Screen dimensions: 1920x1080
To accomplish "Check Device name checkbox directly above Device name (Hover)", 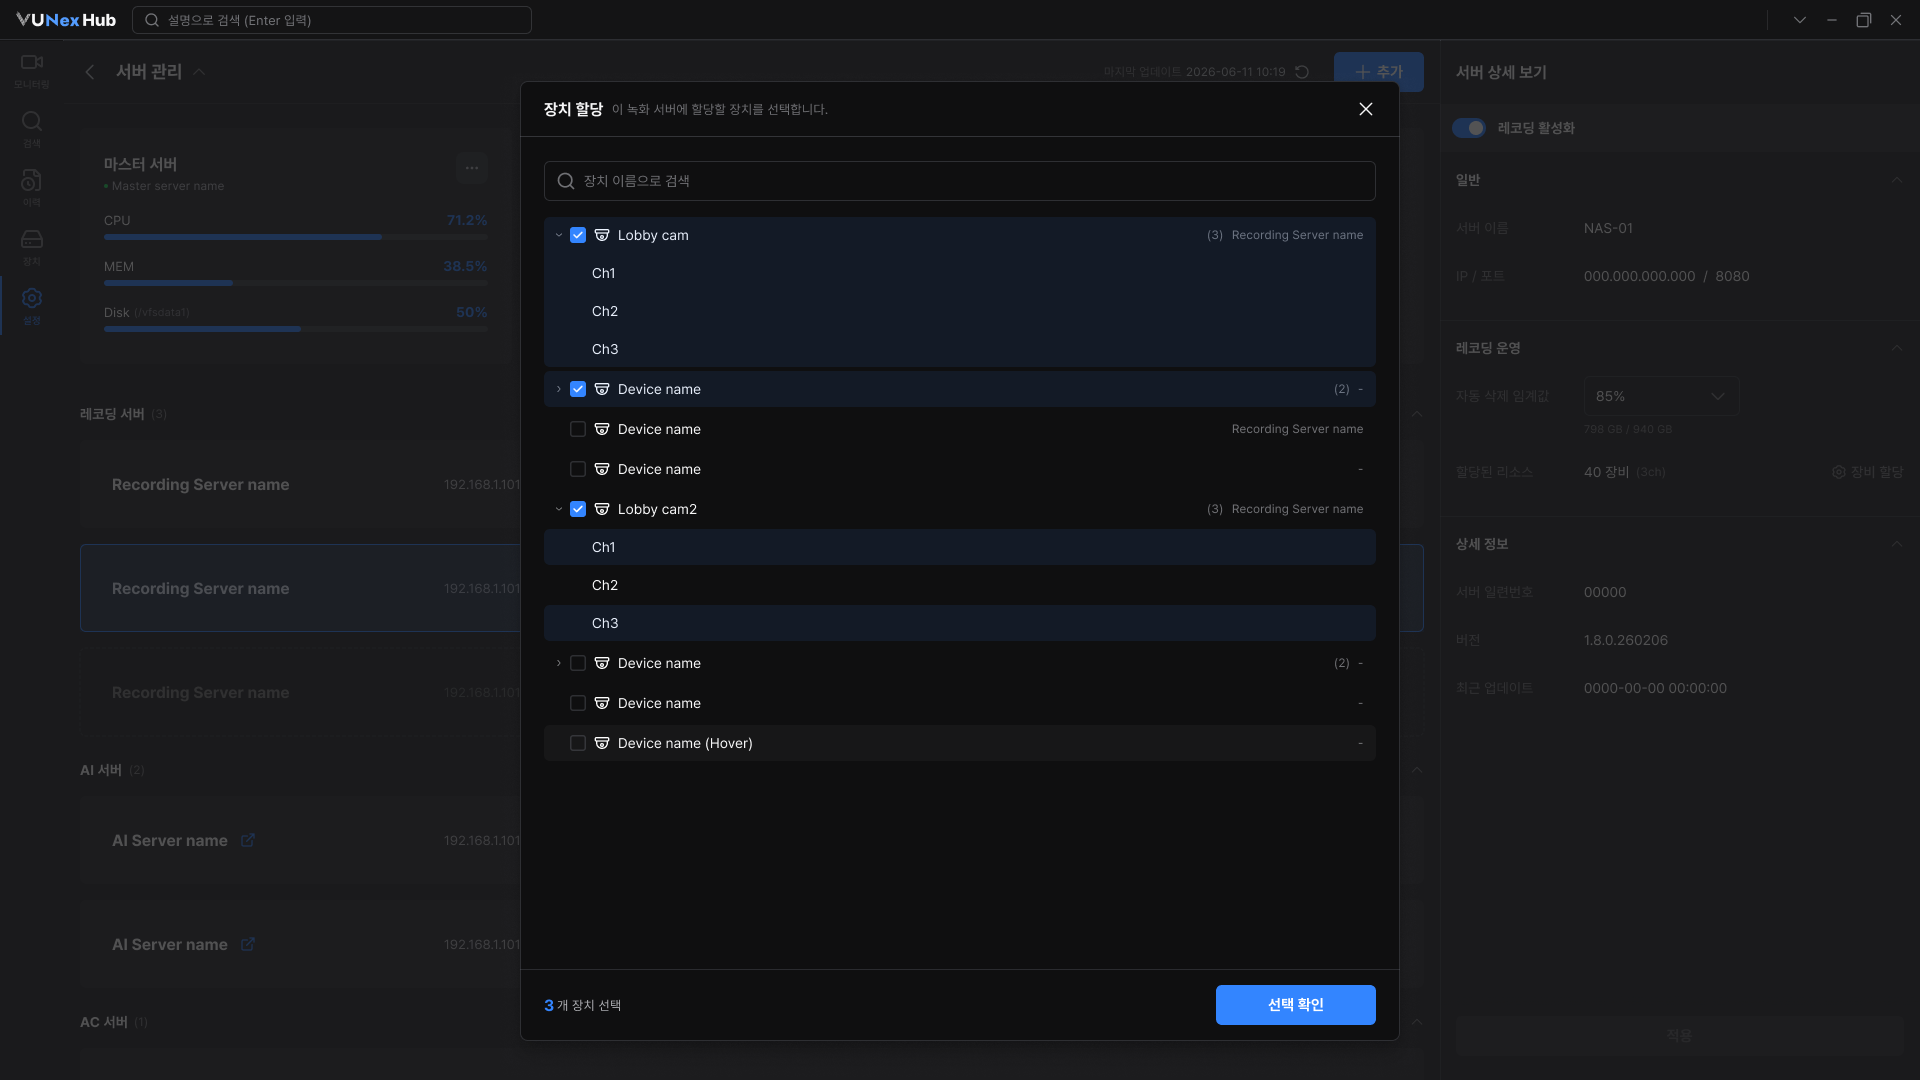I will (578, 703).
